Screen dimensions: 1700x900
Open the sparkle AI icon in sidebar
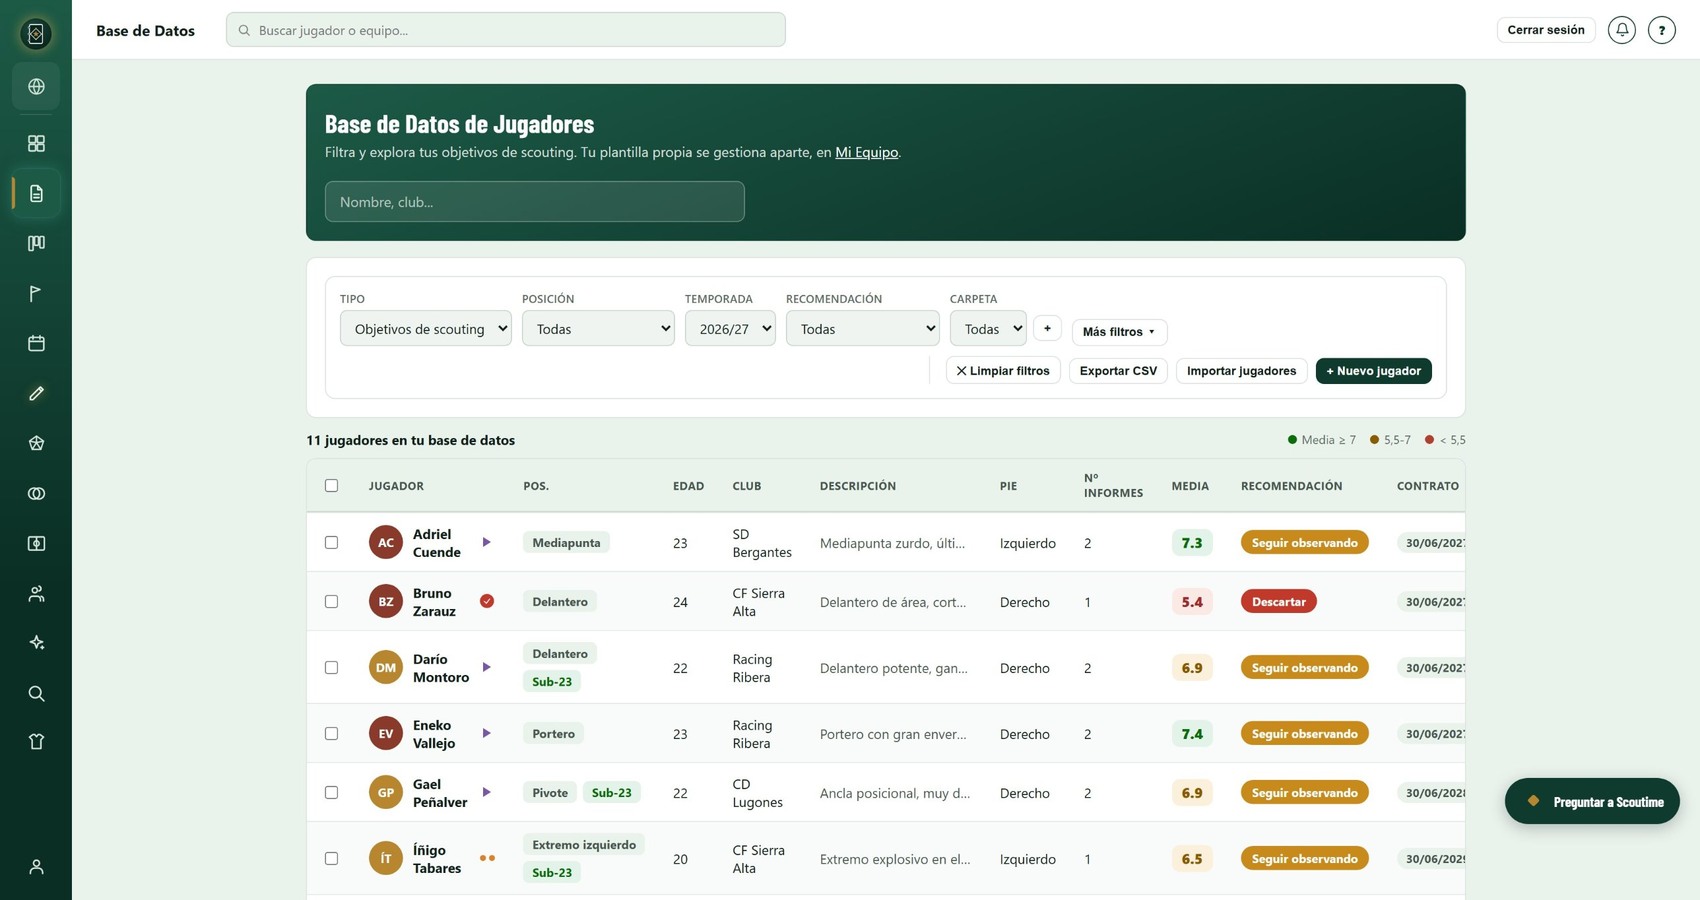[x=36, y=643]
